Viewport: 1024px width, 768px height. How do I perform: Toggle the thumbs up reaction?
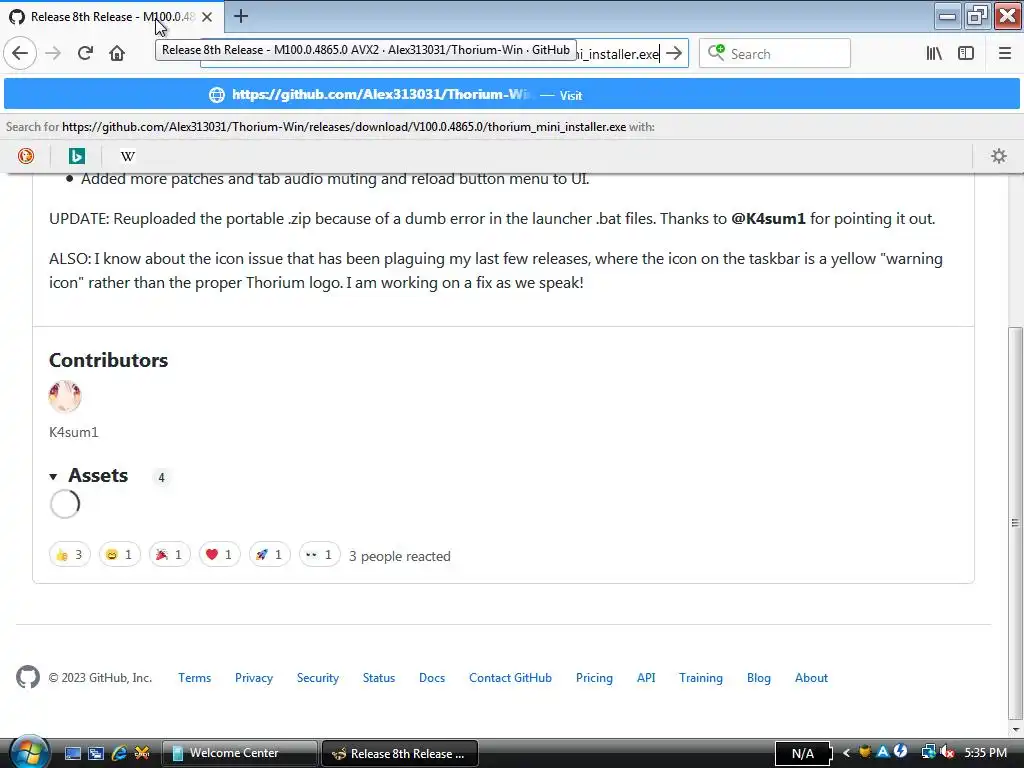(x=69, y=554)
